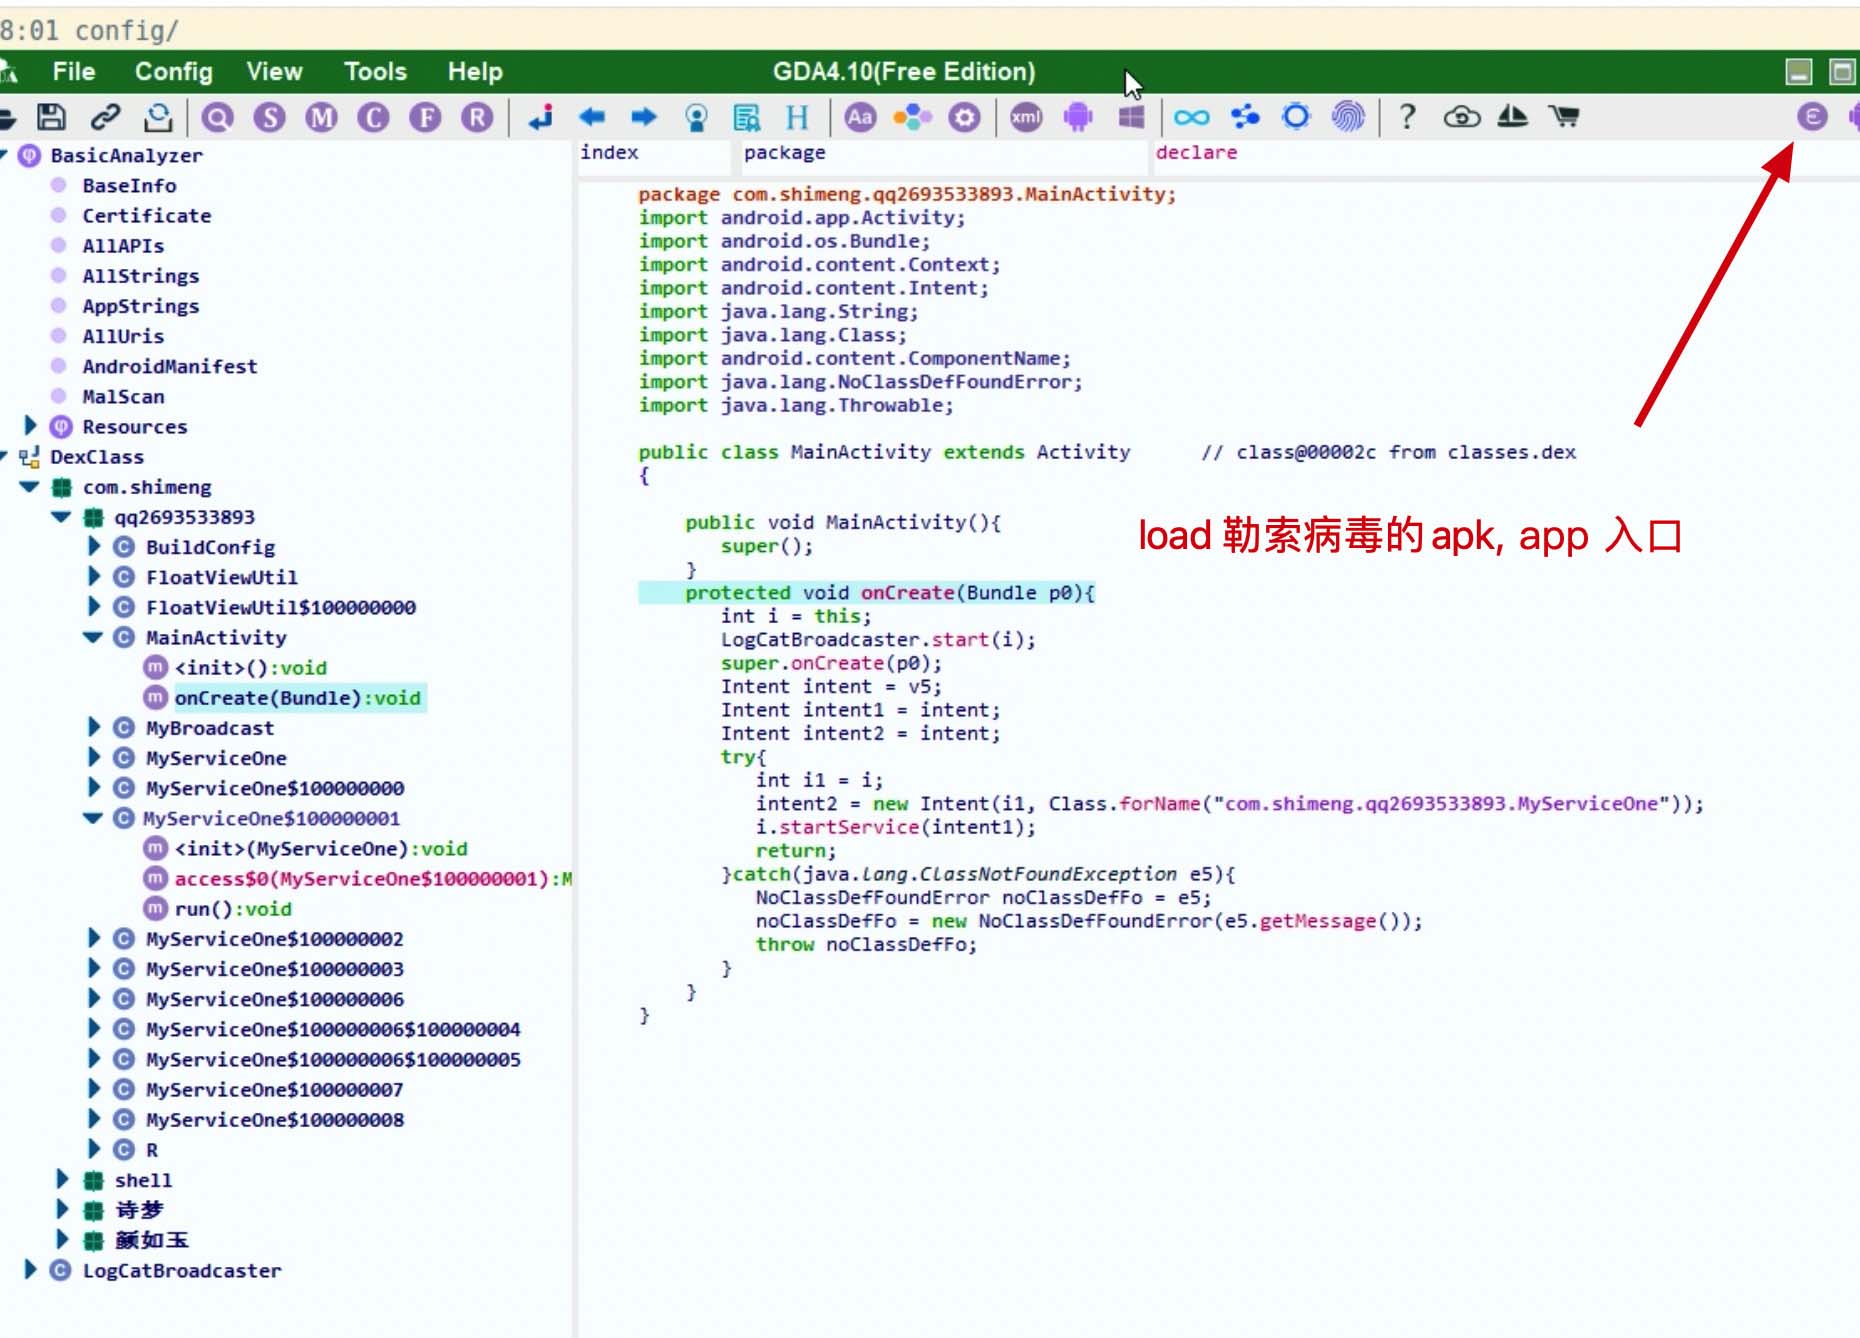Expand the LogCatBroadcaster class node
The height and width of the screenshot is (1338, 1860).
30,1270
